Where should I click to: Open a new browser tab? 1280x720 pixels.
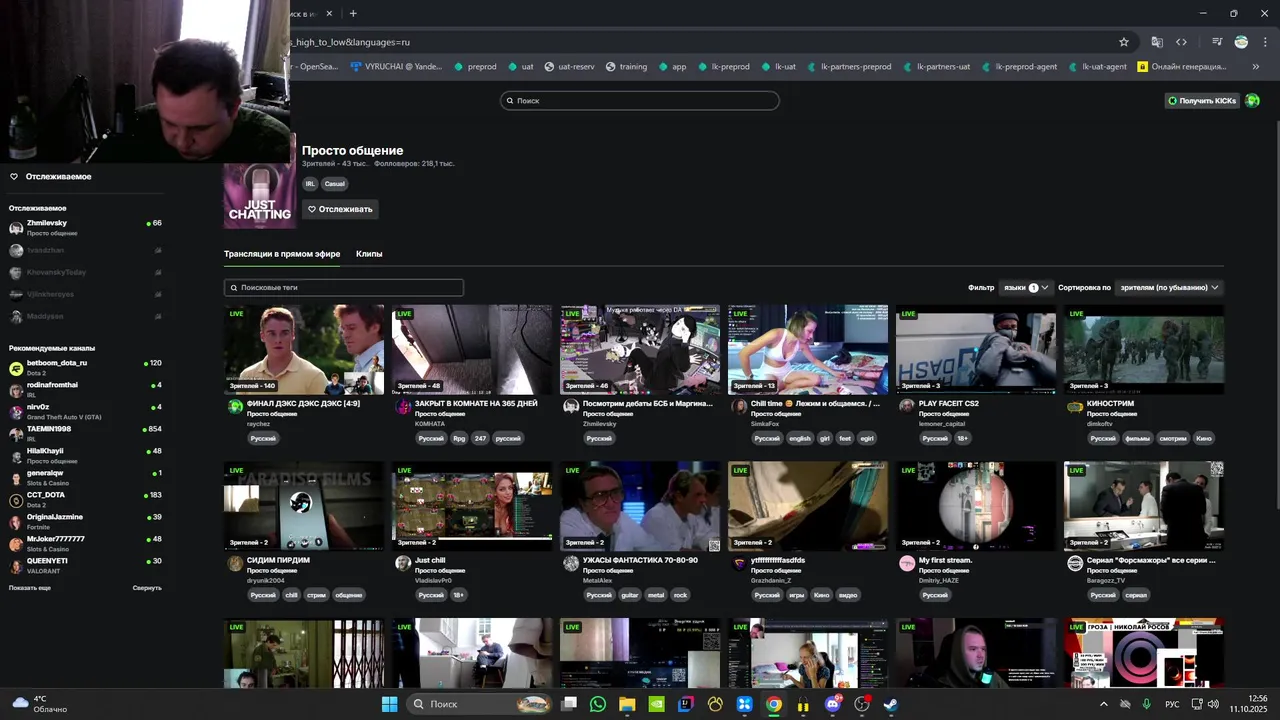click(353, 13)
